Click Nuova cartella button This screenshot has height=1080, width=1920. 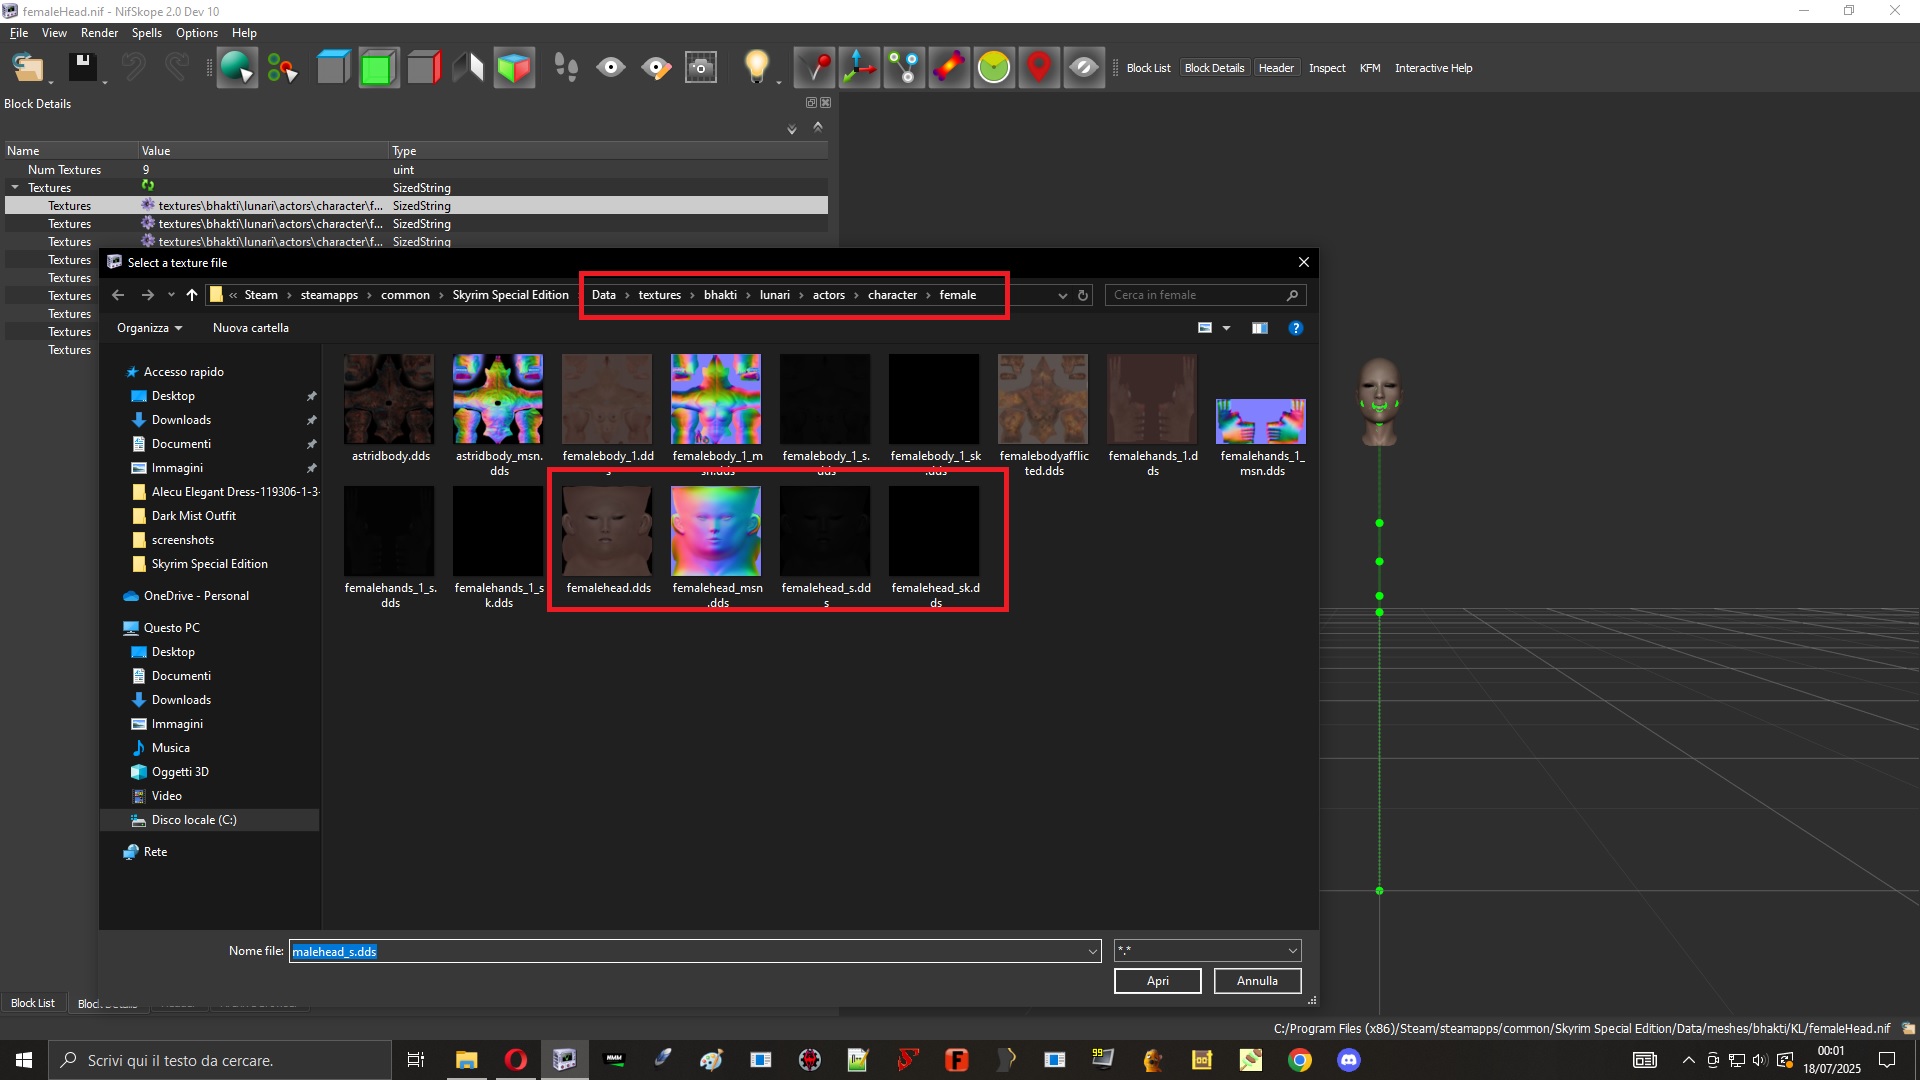[250, 328]
